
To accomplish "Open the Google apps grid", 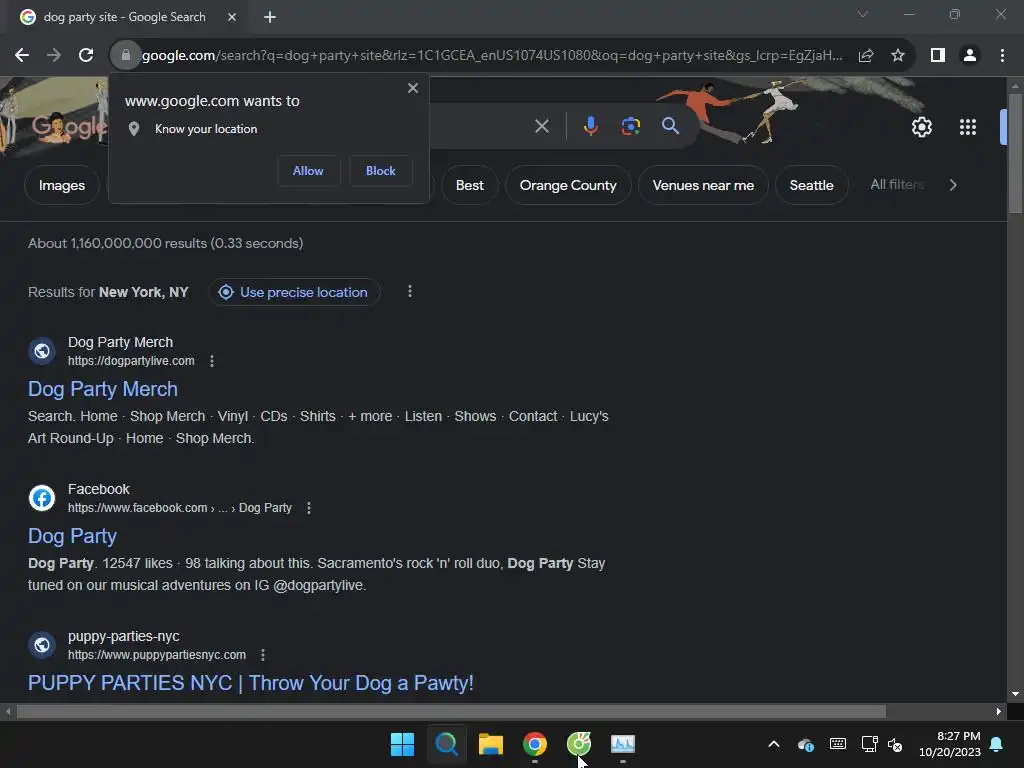I will pos(968,127).
